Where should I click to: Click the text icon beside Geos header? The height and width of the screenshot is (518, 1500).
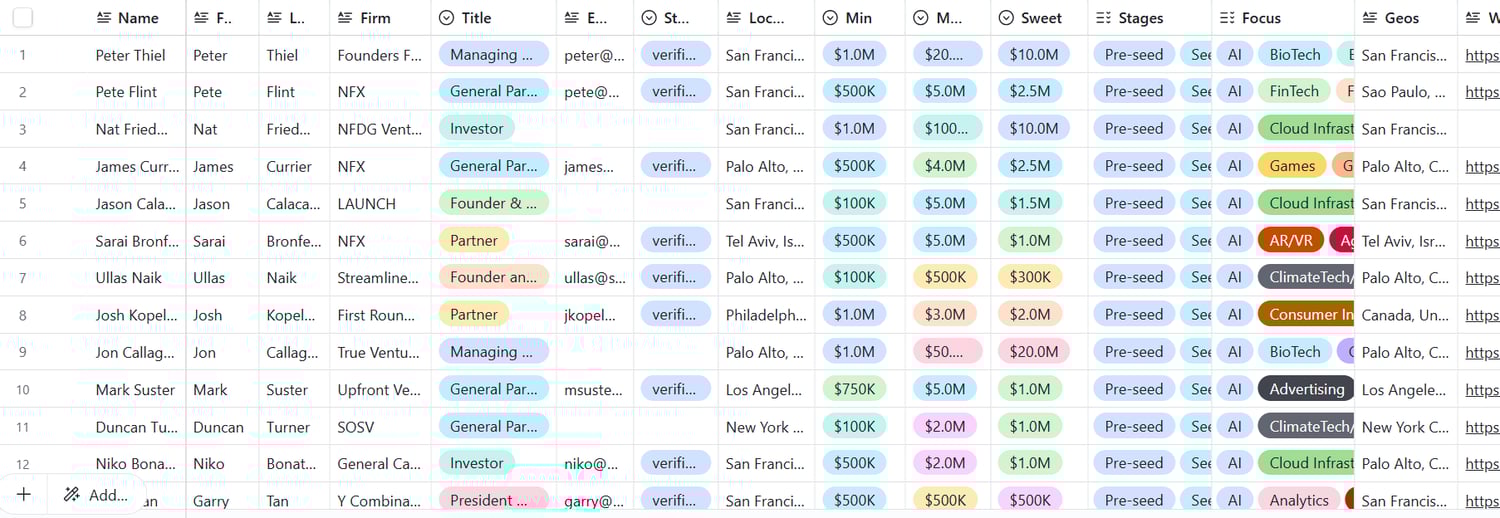(1370, 18)
